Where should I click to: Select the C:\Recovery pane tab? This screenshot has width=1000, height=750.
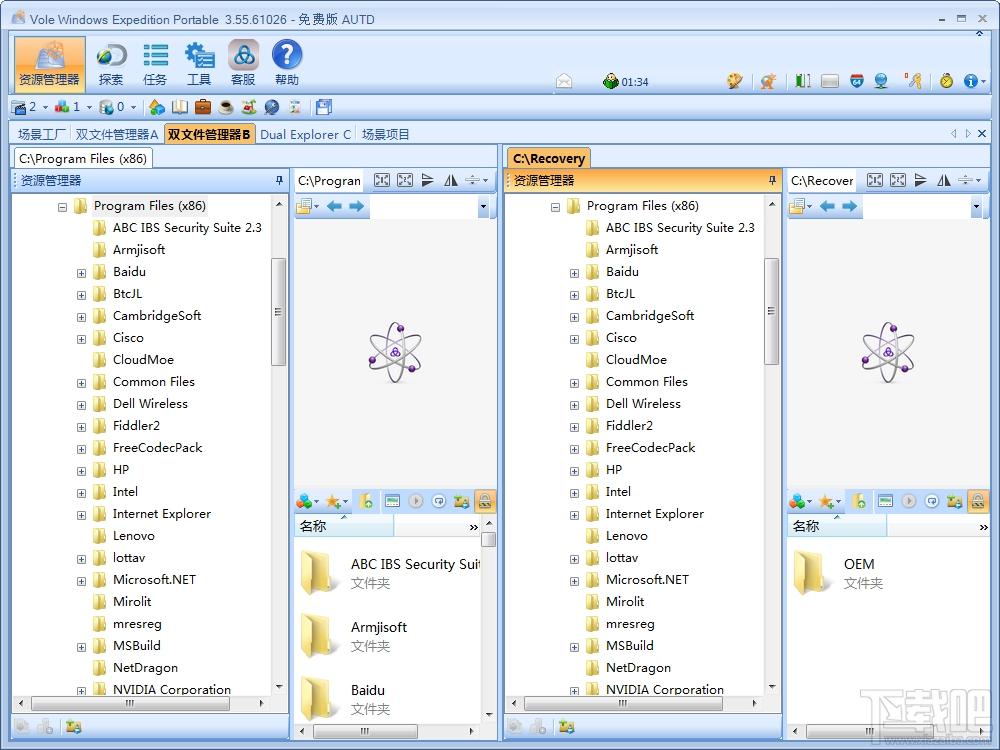coord(549,158)
